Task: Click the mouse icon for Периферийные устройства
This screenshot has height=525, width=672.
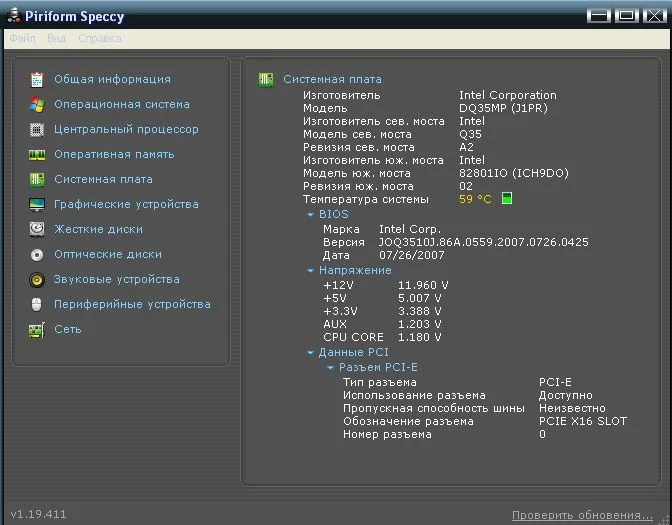Action: coord(37,305)
